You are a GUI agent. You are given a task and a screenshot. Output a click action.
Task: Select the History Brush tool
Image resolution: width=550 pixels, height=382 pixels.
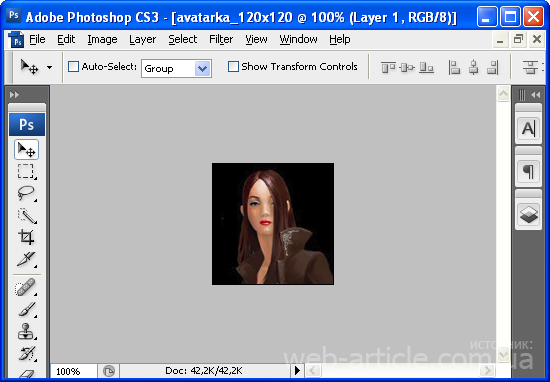26,354
